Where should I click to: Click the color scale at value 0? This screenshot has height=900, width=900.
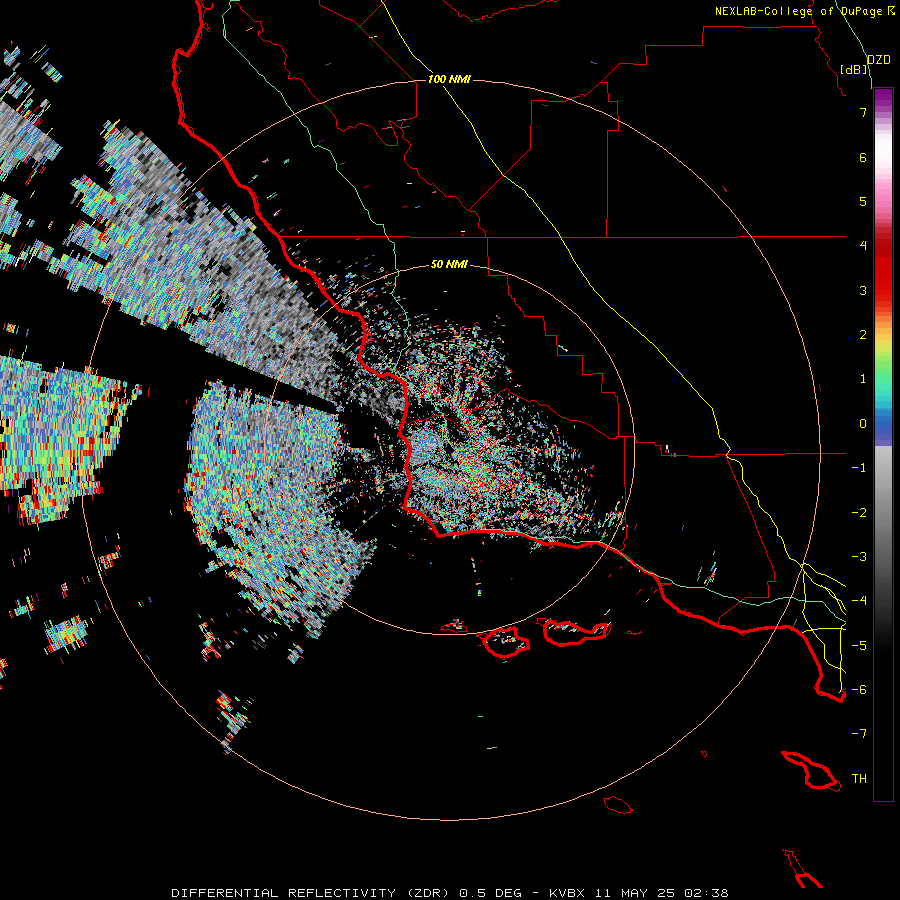point(883,424)
